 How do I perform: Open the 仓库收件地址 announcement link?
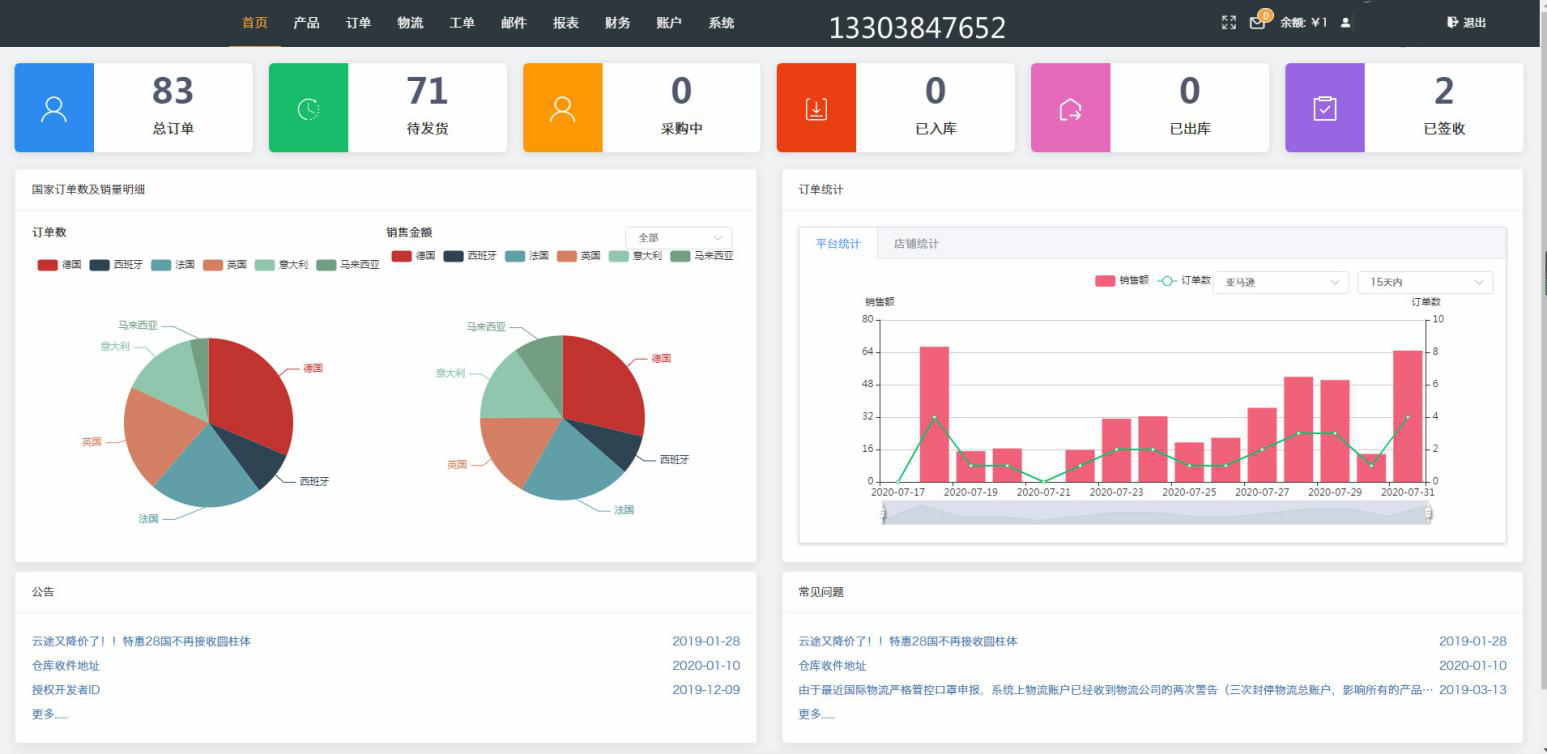tap(66, 665)
